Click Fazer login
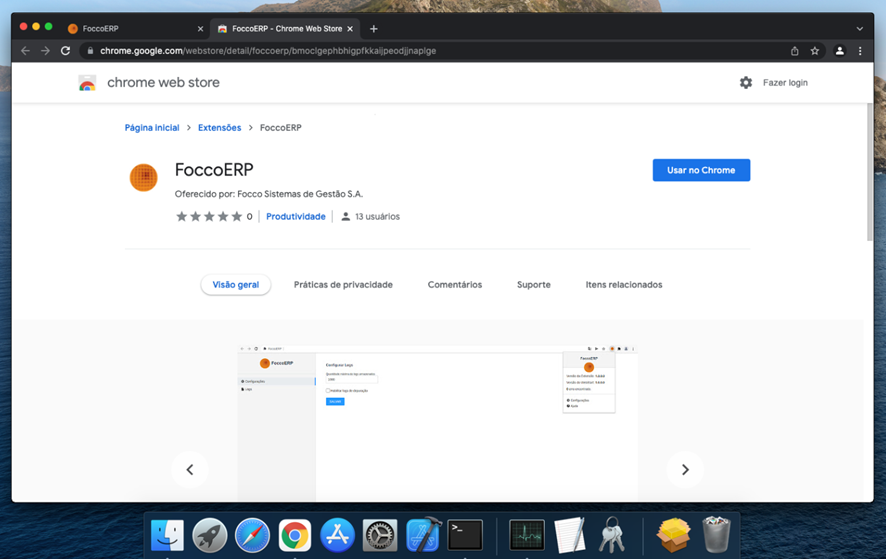 [785, 83]
